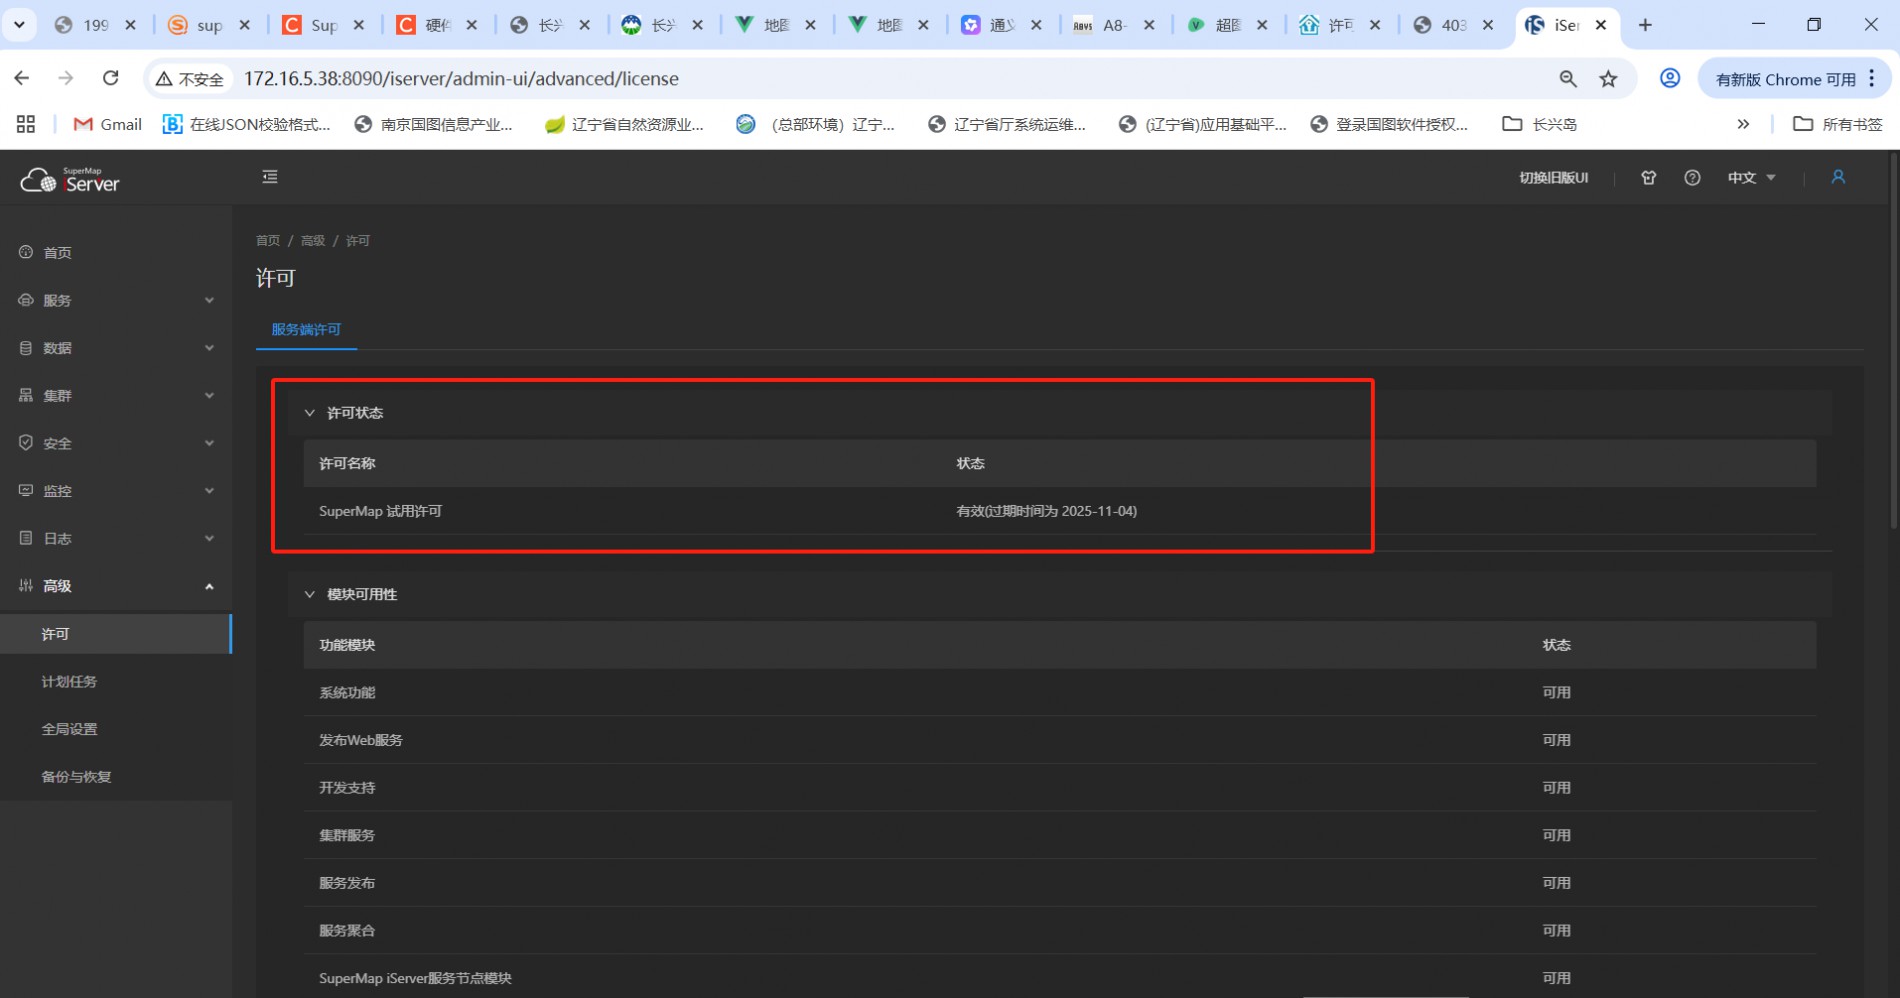Click the SuperMap iServer服务节点模块 row
Image resolution: width=1900 pixels, height=998 pixels.
(x=1060, y=978)
